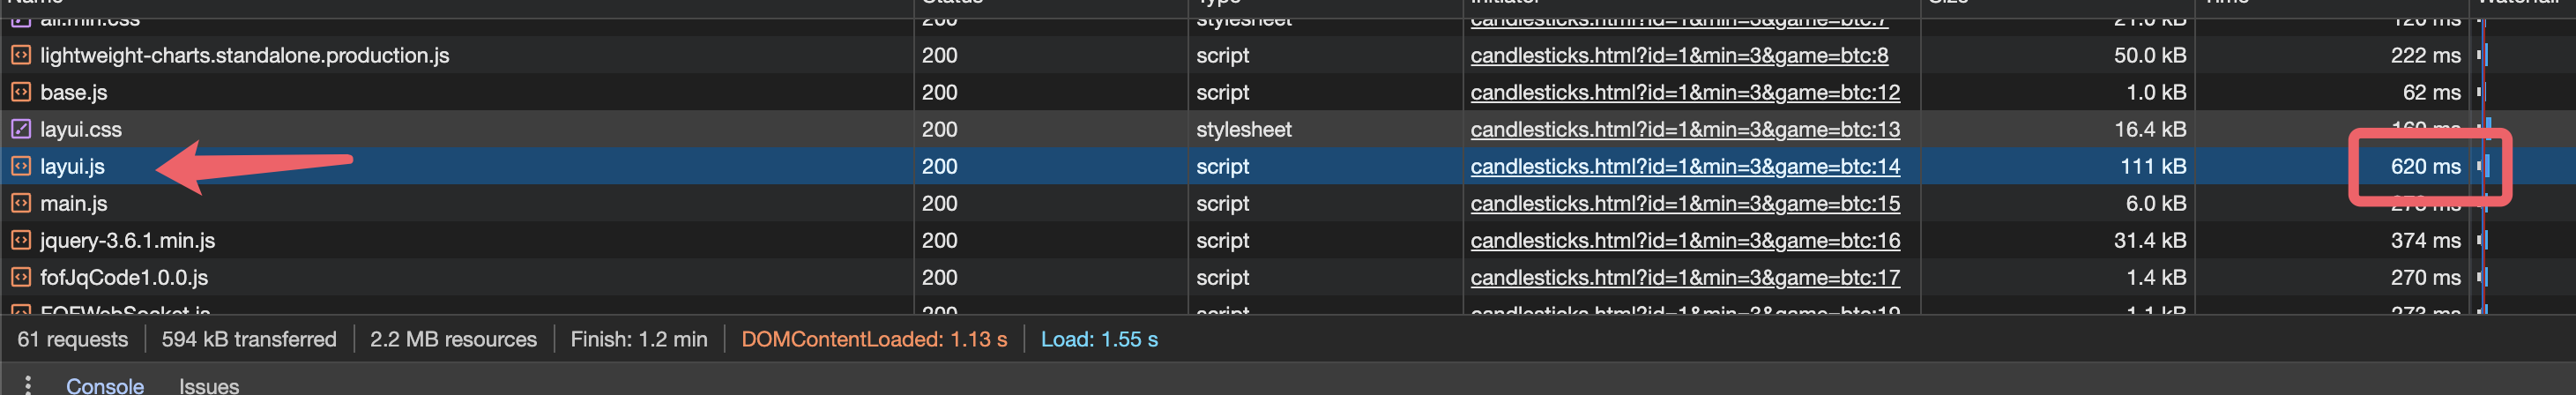
Task: Switch to the Console drawer tab
Action: pos(105,386)
